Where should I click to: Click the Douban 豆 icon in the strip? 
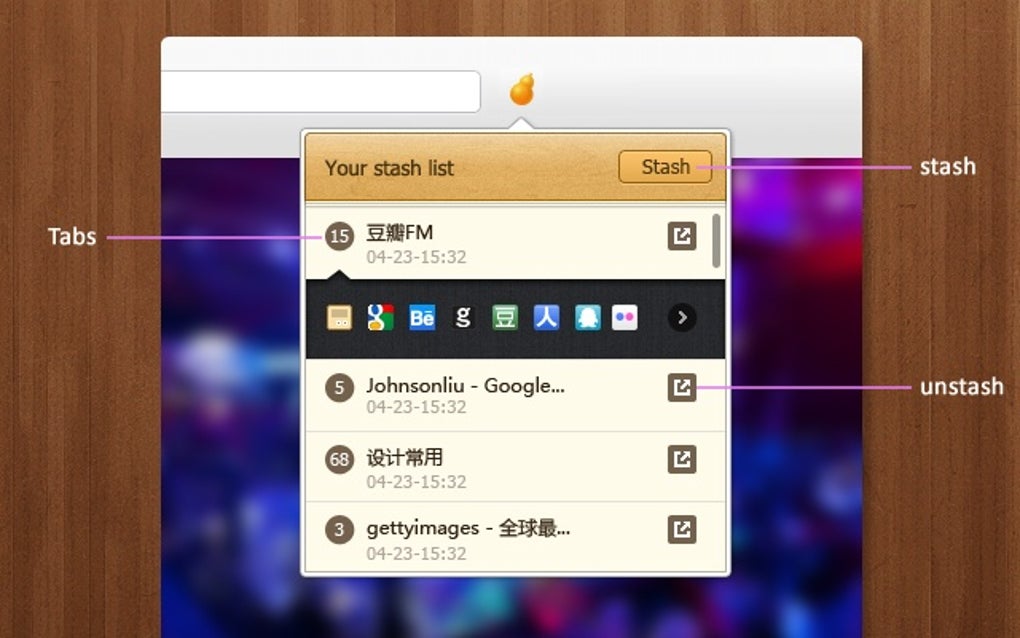click(x=504, y=317)
